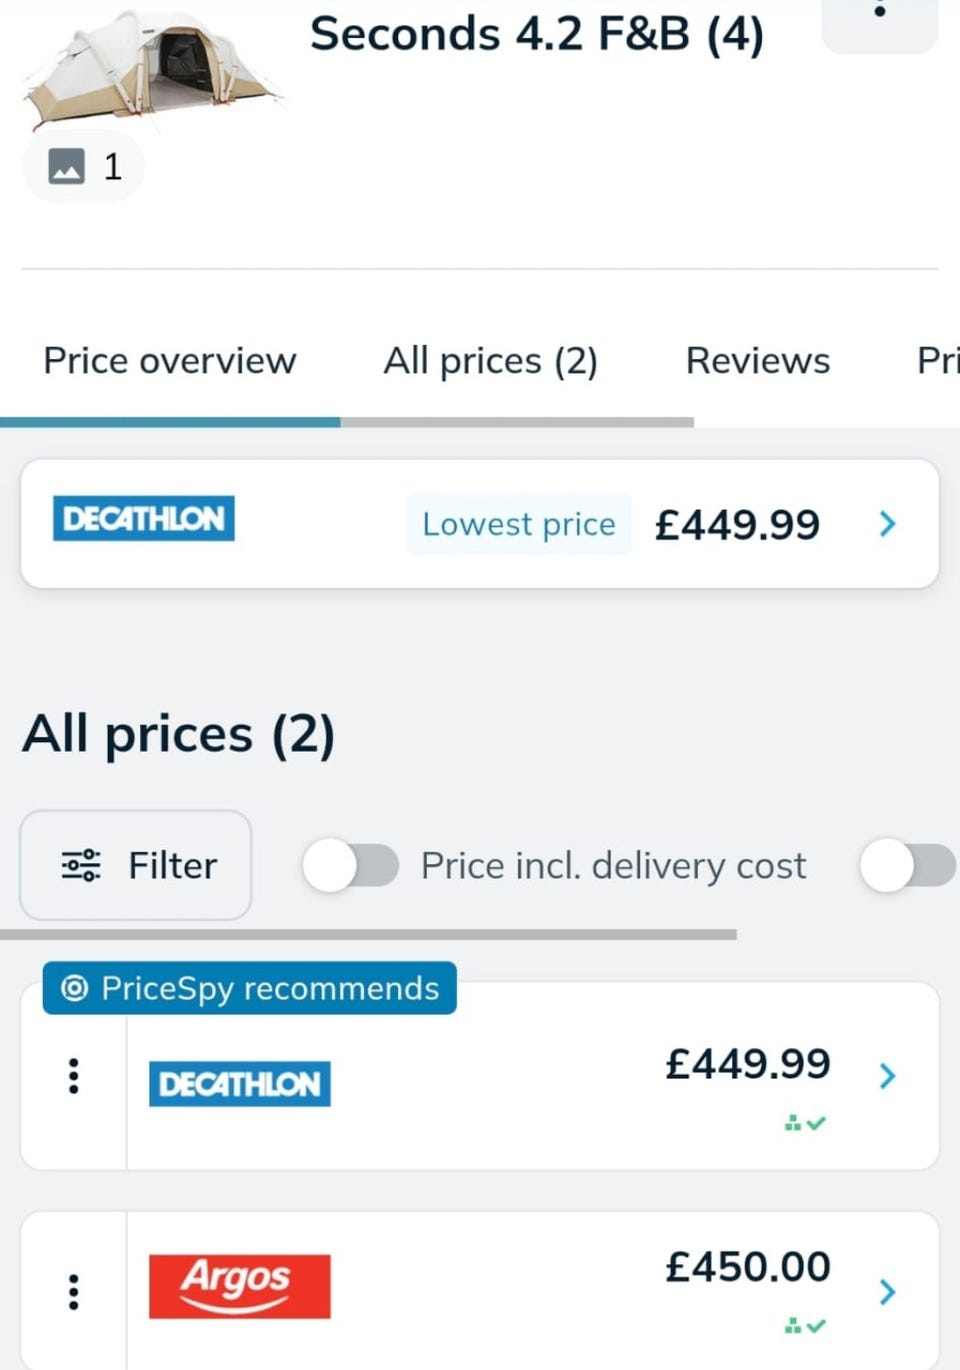Open the product three-dot options menu
The height and width of the screenshot is (1370, 960).
(x=879, y=14)
